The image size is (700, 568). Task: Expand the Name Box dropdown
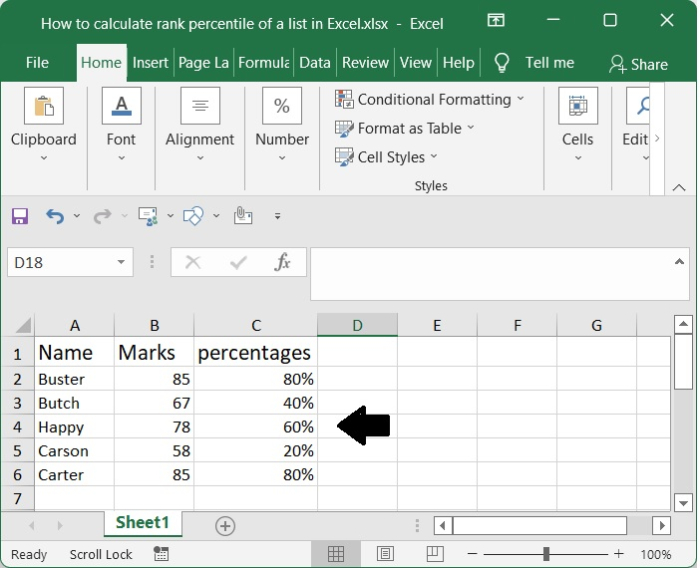122,263
